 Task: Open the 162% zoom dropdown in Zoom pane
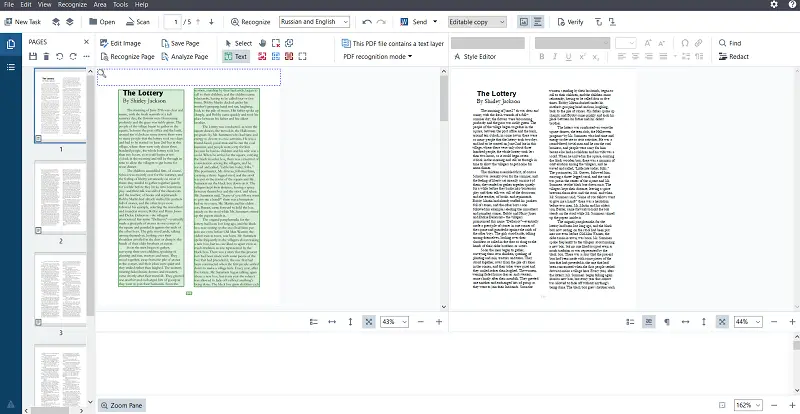748,405
